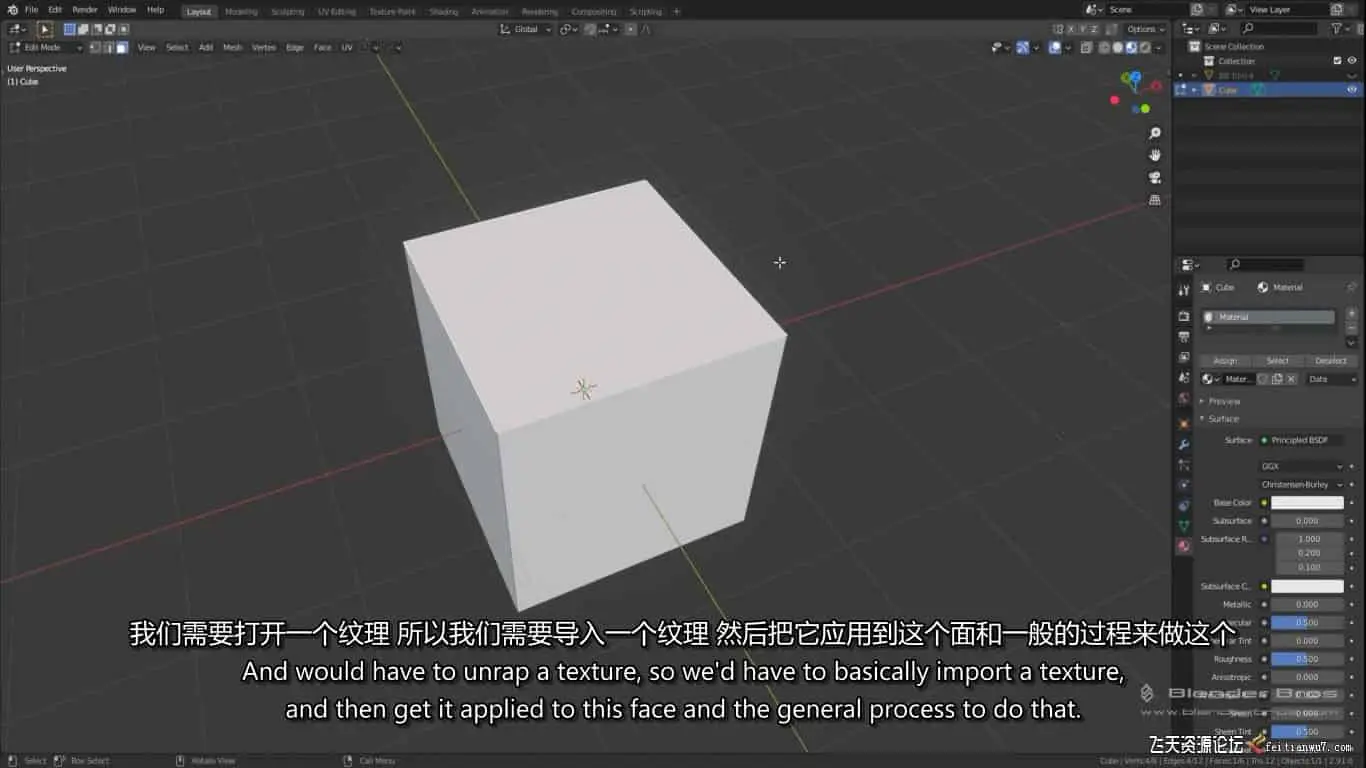Click the Principled BSDF surface shader button
This screenshot has height=768, width=1366.
1301,440
